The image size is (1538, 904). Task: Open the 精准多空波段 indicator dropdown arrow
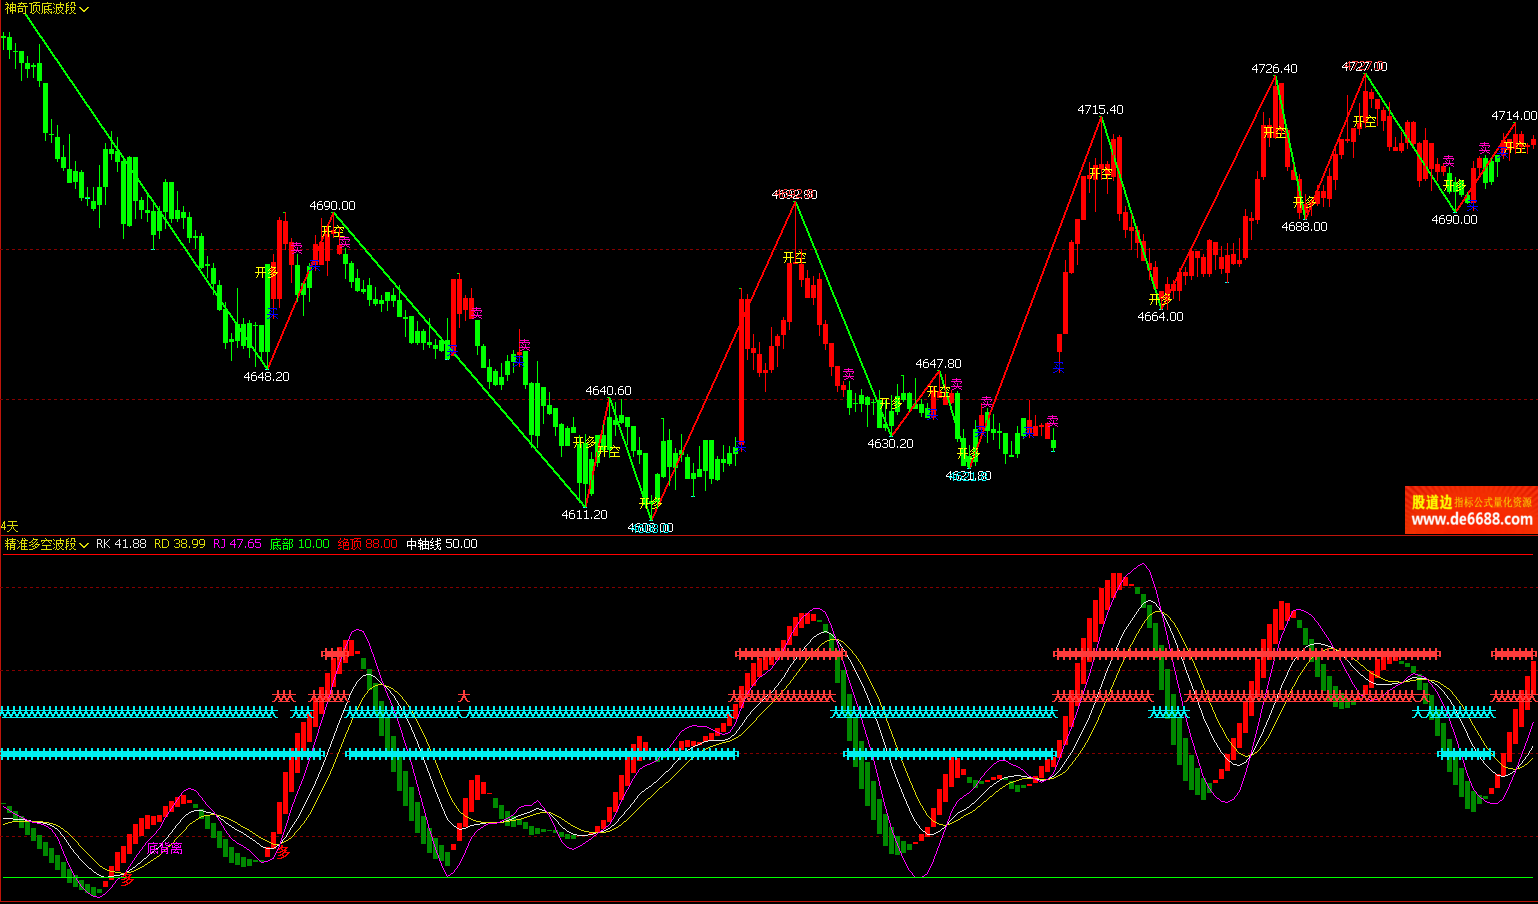coord(84,545)
